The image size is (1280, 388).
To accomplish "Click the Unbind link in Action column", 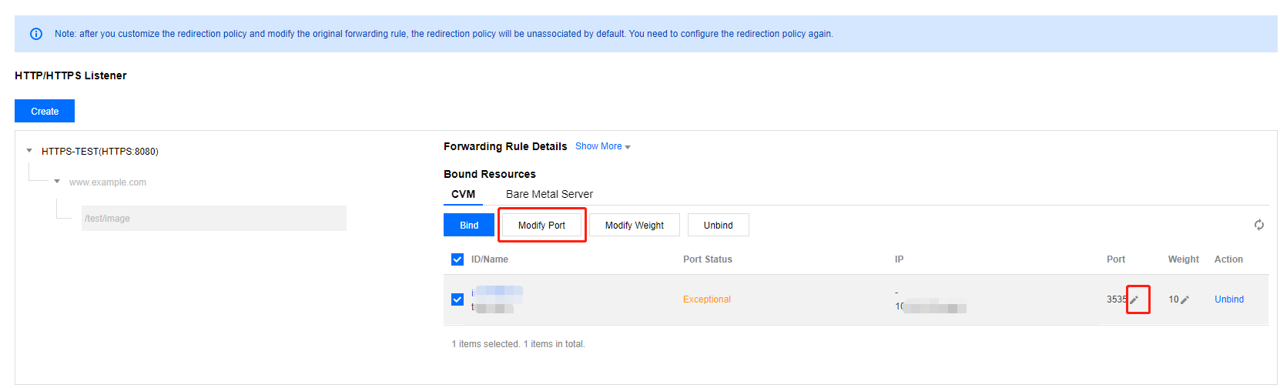I will tap(1229, 299).
